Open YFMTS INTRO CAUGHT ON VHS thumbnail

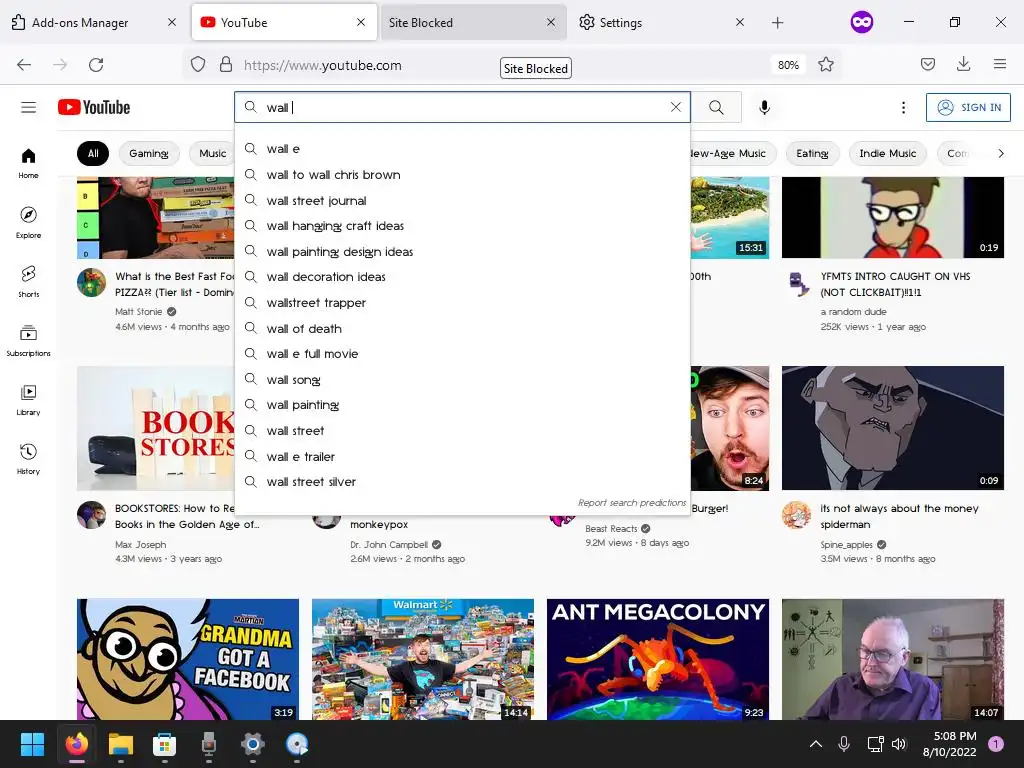coord(893,217)
